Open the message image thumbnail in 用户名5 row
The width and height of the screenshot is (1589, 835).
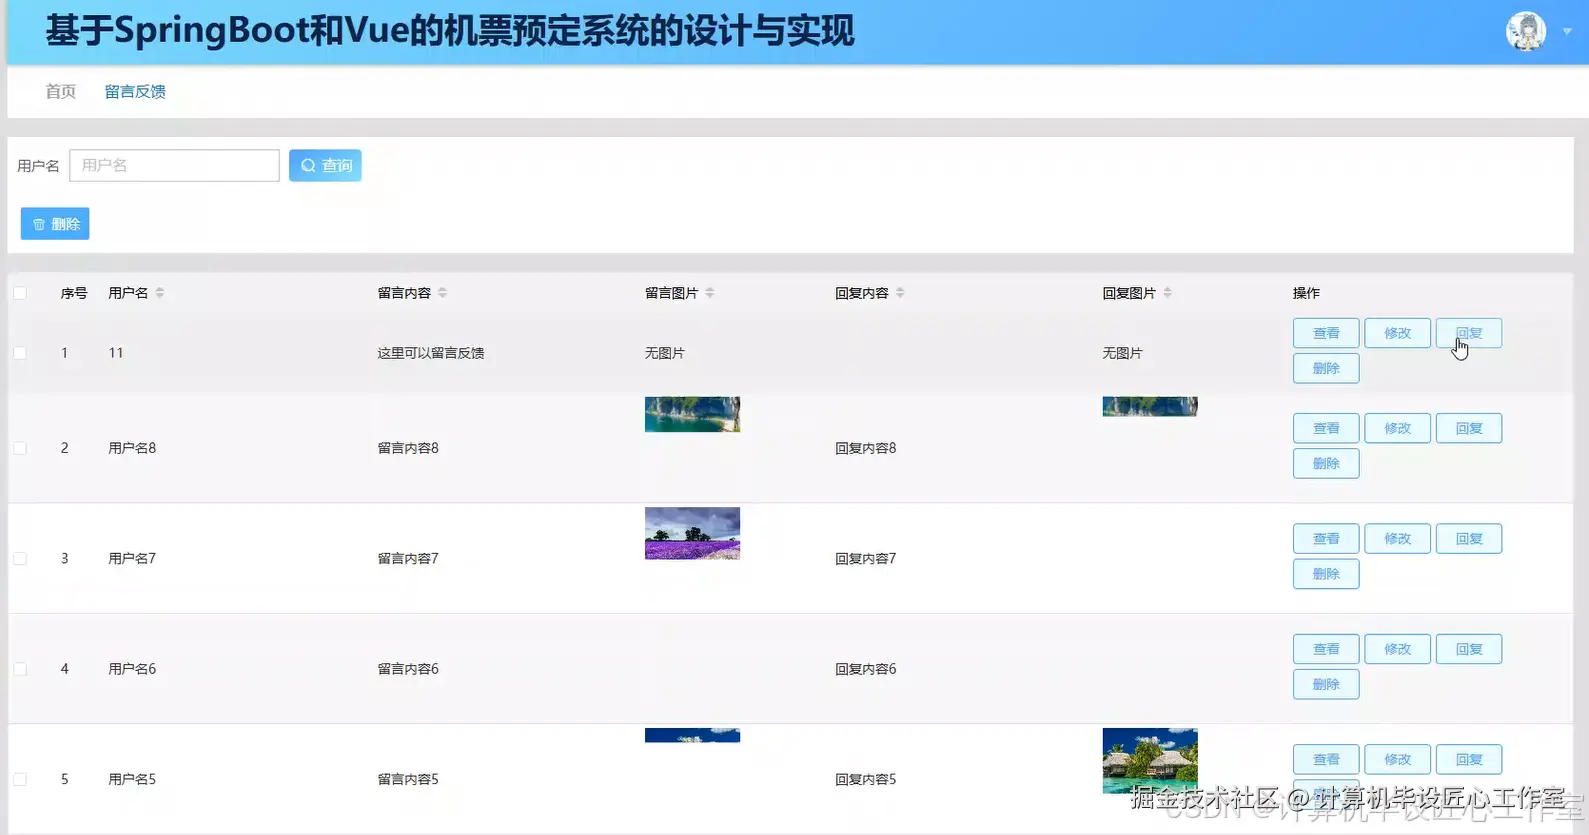coord(692,735)
